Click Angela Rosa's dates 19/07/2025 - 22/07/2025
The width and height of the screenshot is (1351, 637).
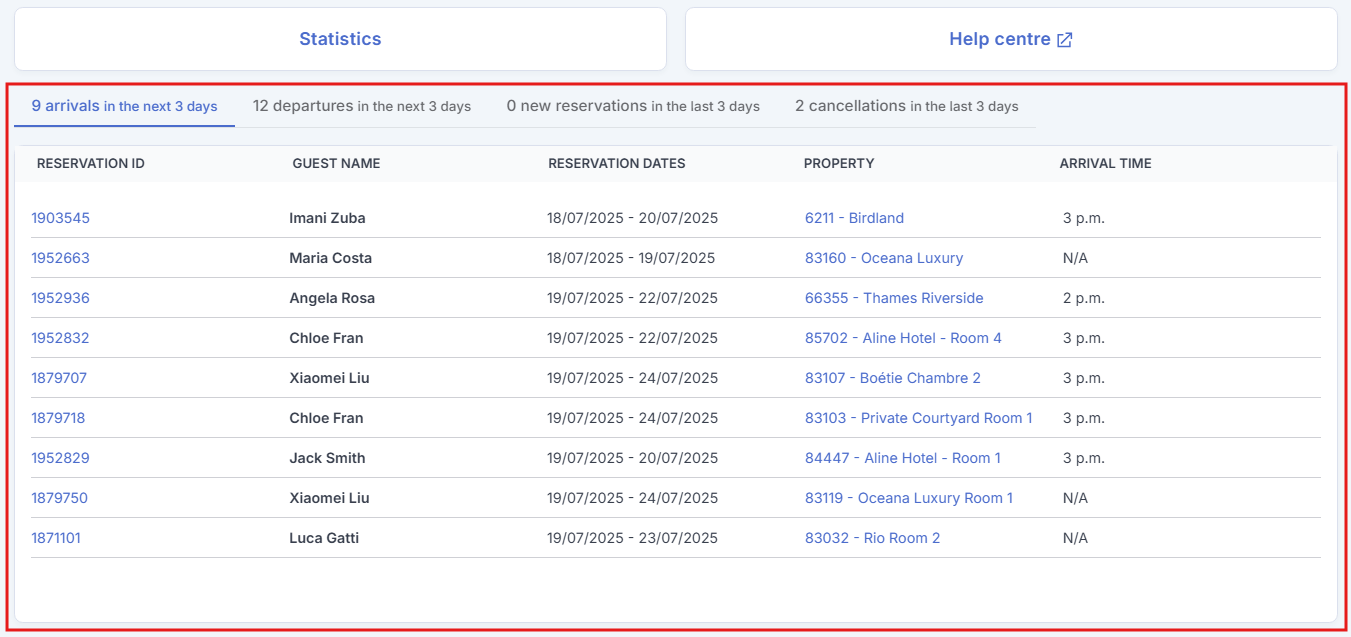(x=632, y=298)
